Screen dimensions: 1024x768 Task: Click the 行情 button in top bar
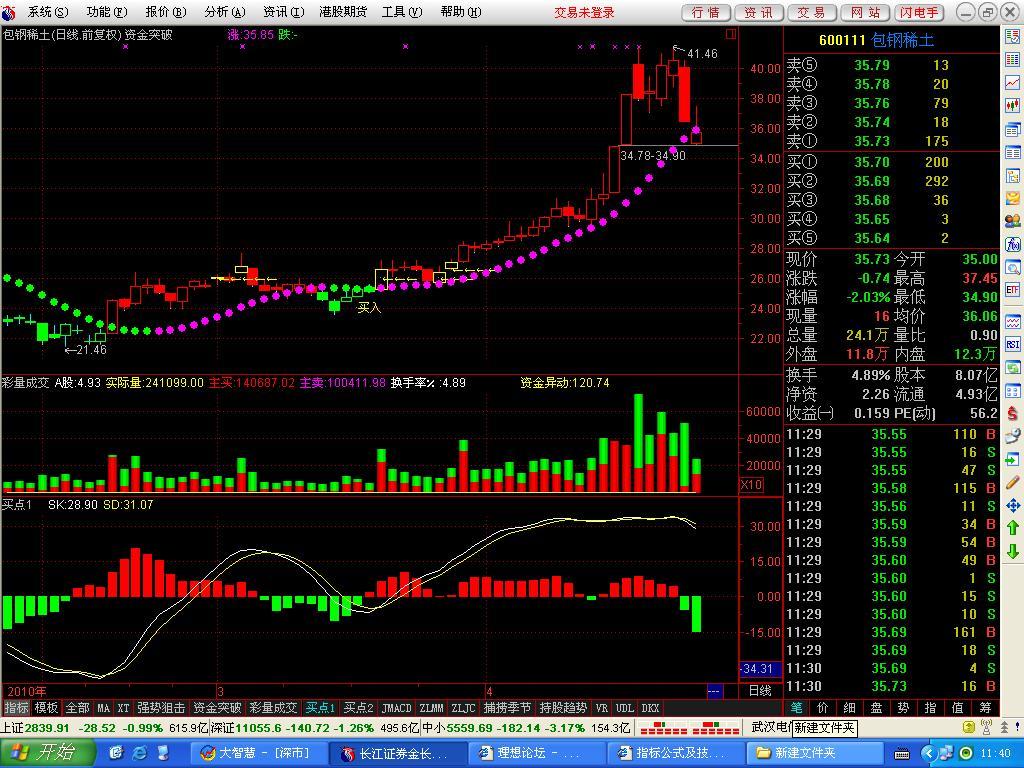(x=706, y=12)
